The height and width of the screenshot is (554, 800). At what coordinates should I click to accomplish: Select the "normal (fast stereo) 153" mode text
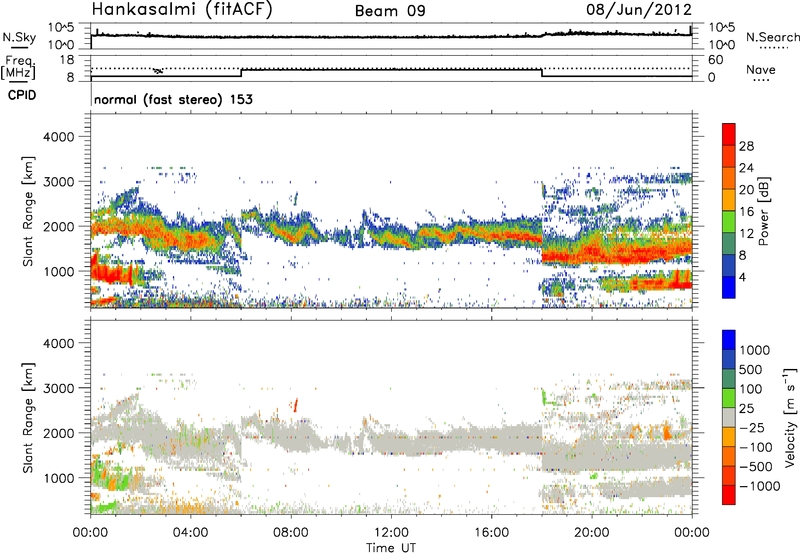coord(173,99)
